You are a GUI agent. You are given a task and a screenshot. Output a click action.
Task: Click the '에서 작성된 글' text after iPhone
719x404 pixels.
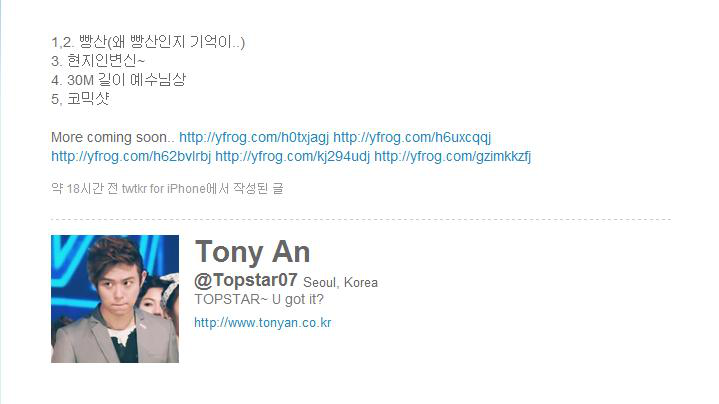click(244, 188)
